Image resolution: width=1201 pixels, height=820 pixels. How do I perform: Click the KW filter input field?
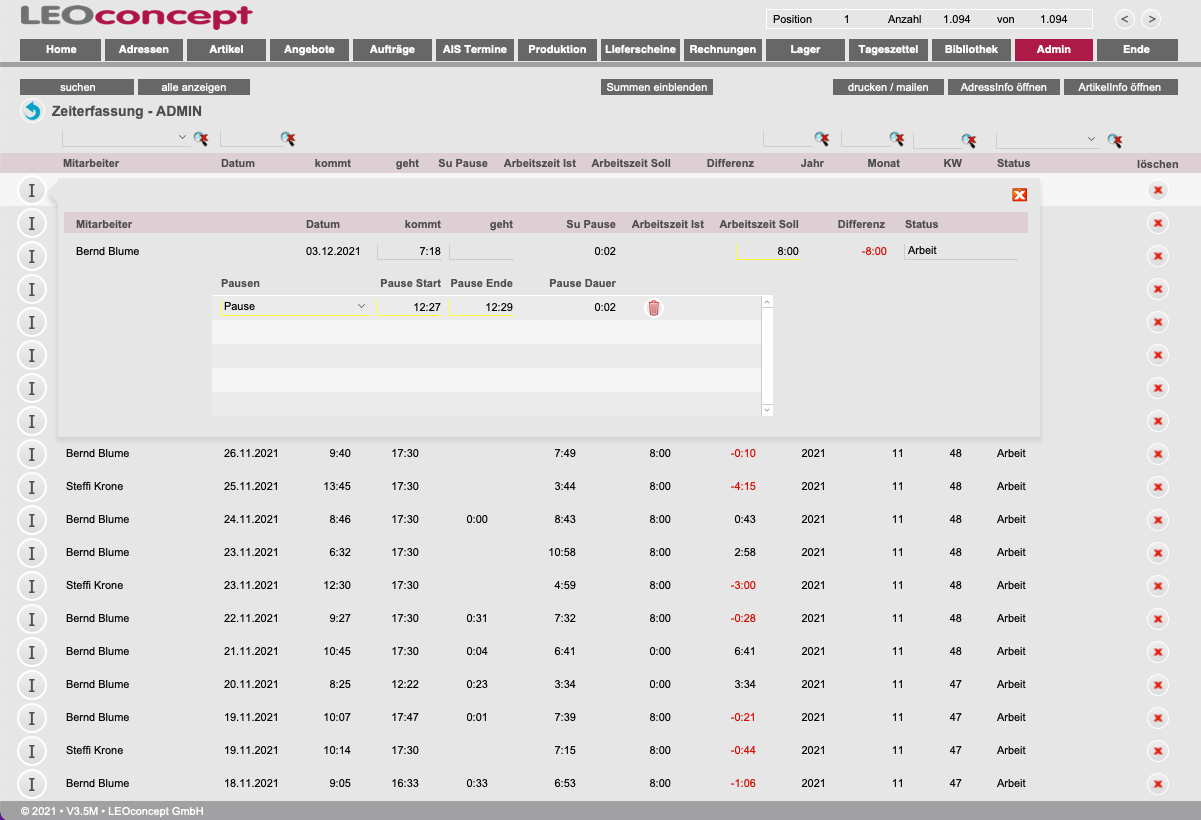tap(936, 139)
